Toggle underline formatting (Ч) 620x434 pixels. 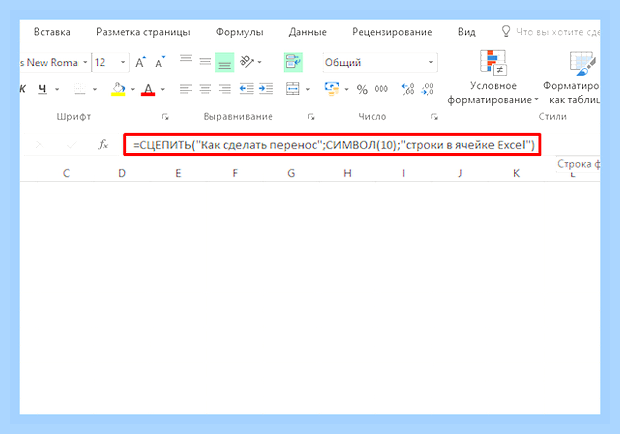[42, 89]
